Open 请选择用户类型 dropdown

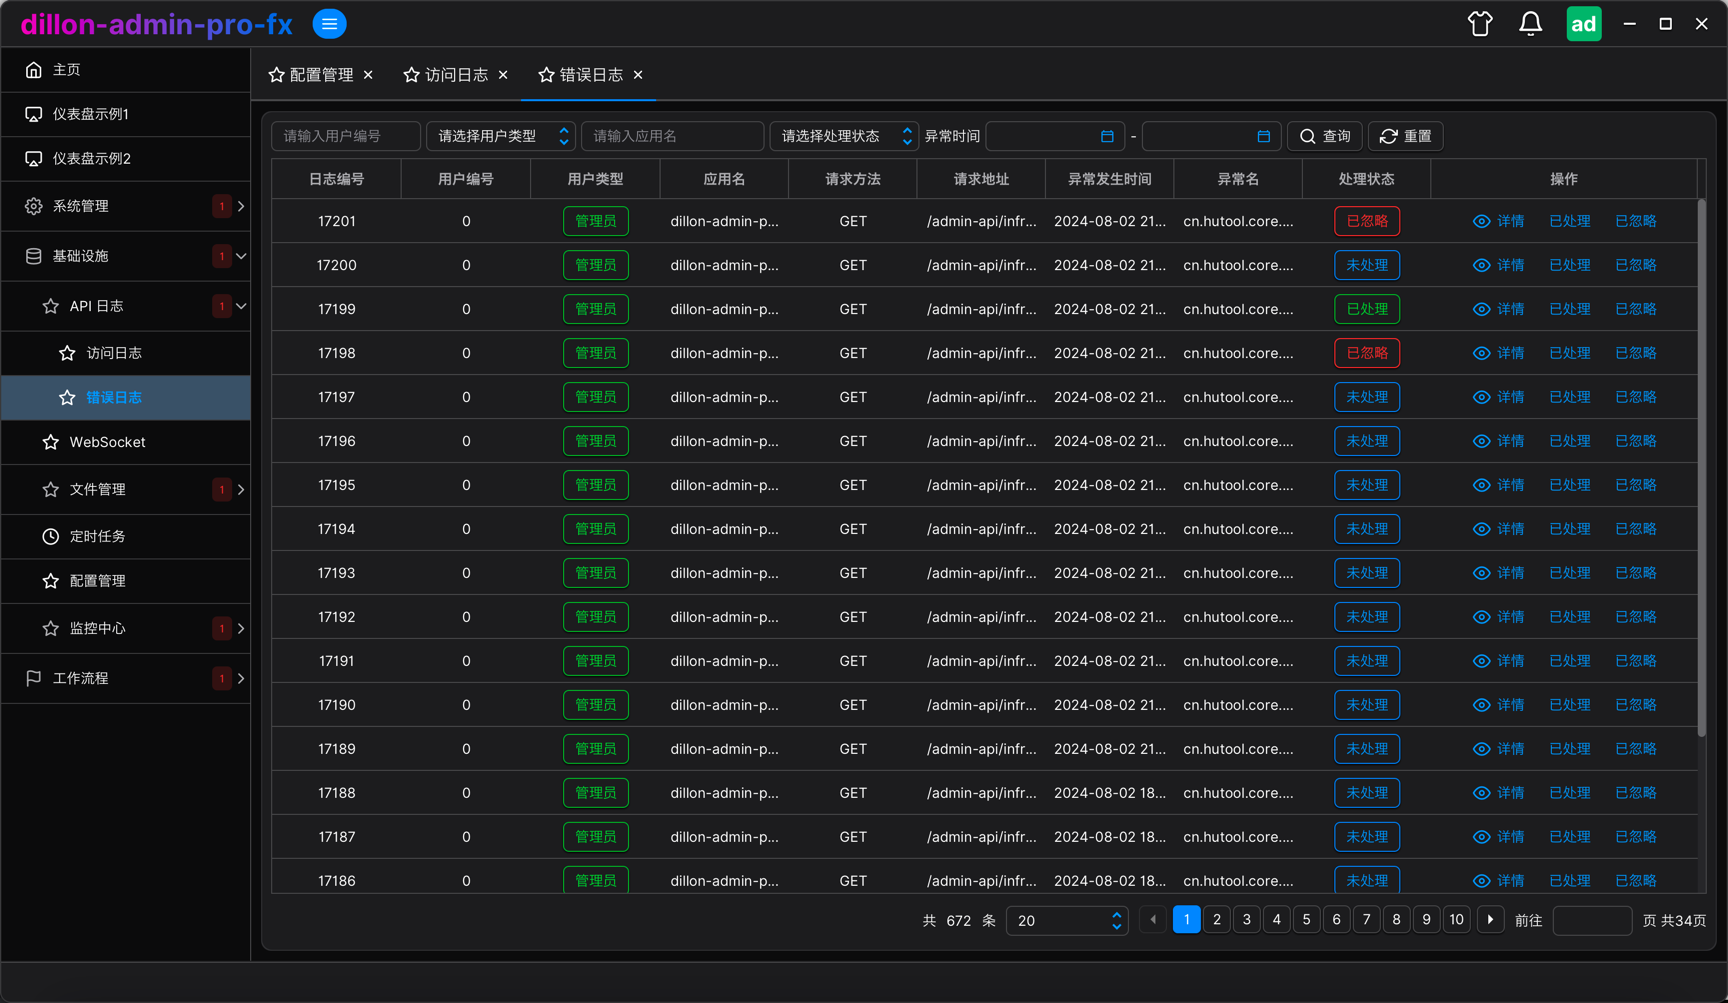[x=501, y=136]
